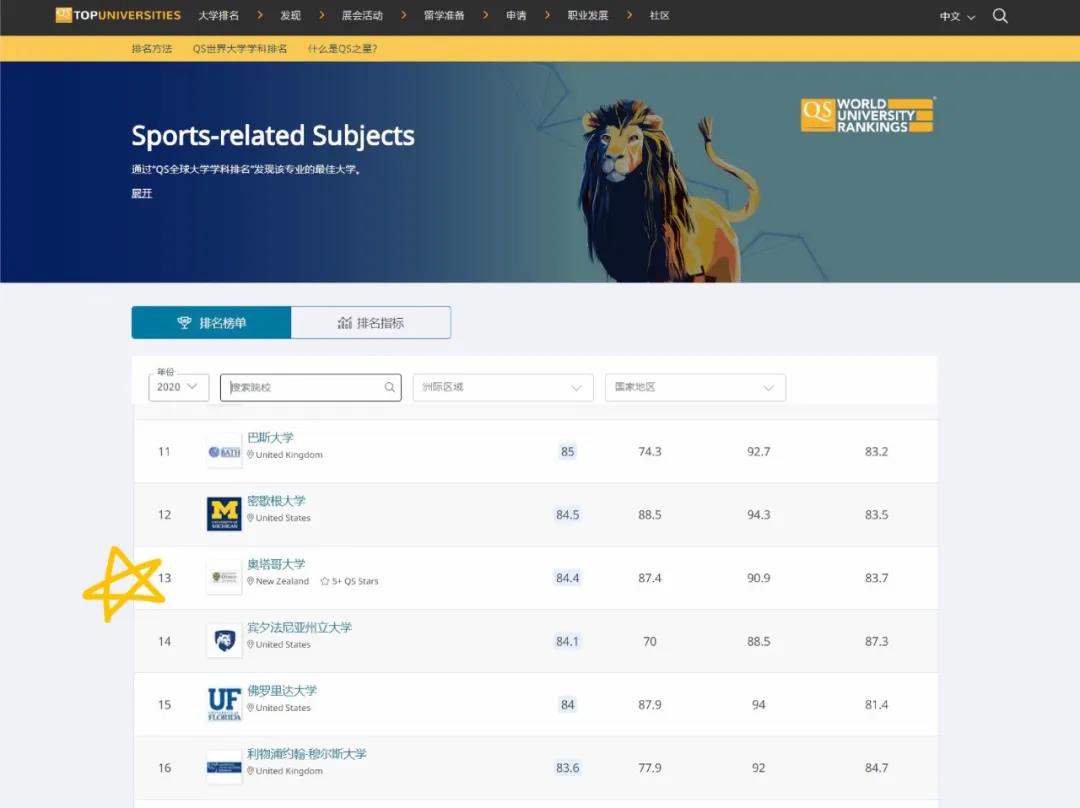Open the 什么是QS之星? link
Screen dimensions: 1080x808
pyautogui.click(x=342, y=49)
